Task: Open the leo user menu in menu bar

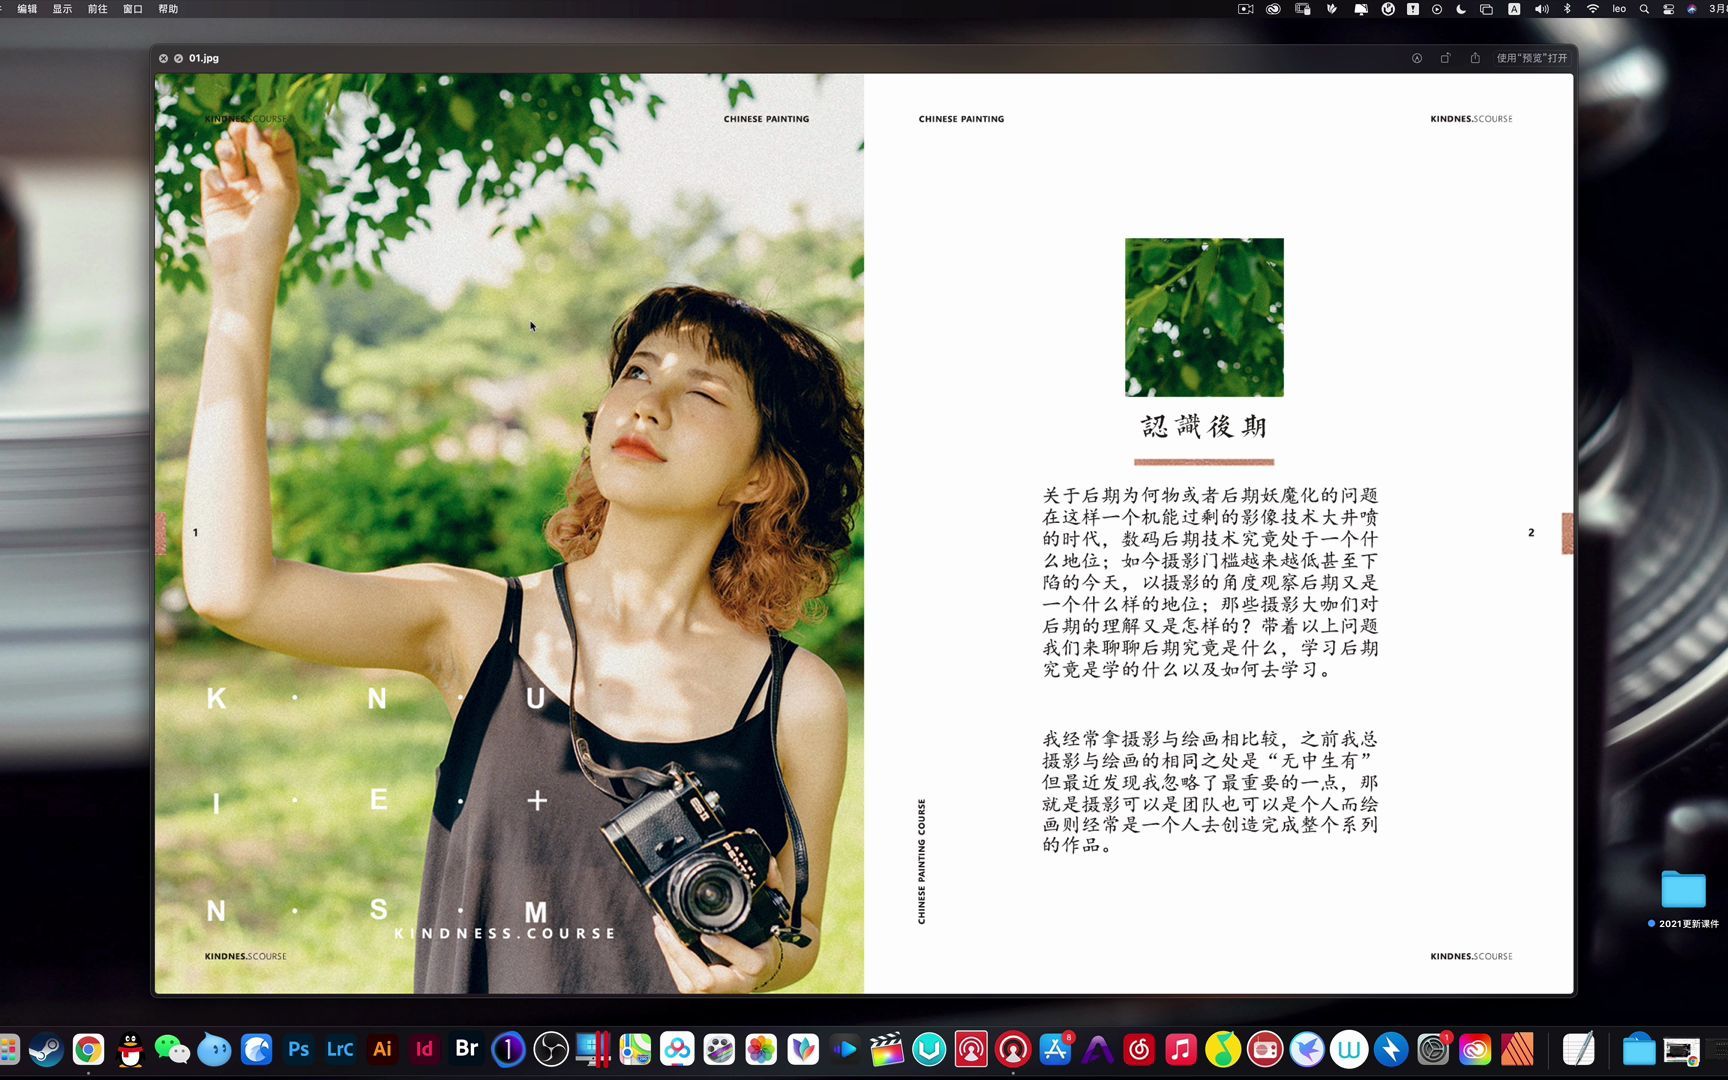Action: coord(1619,9)
